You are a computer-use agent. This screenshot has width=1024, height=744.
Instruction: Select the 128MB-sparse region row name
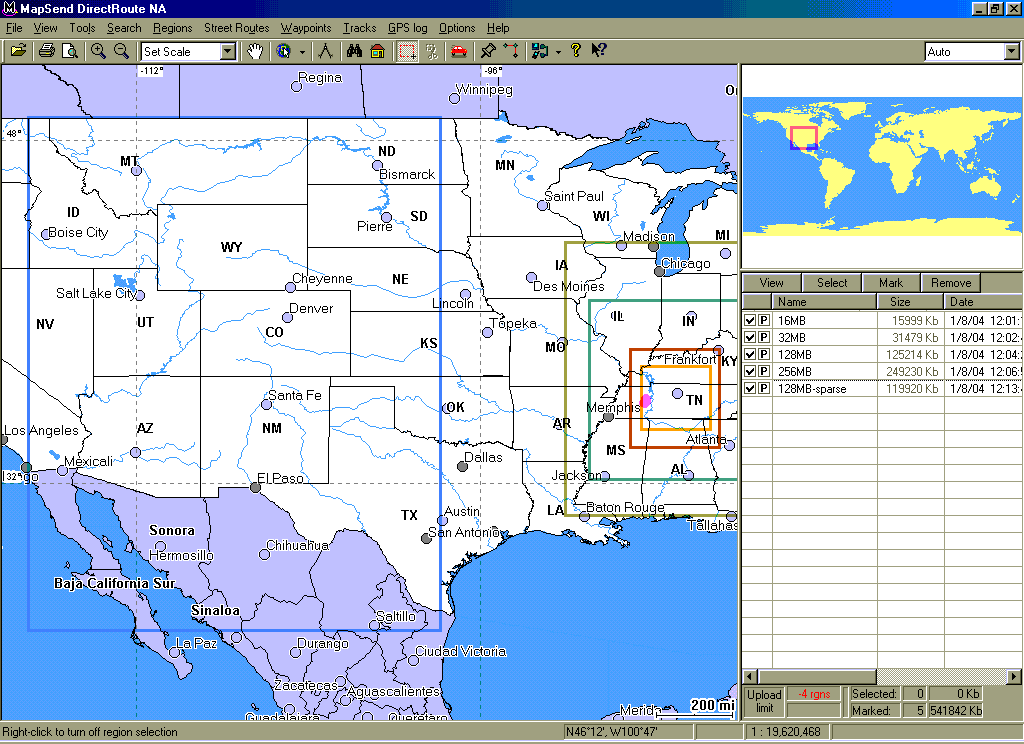tap(812, 389)
